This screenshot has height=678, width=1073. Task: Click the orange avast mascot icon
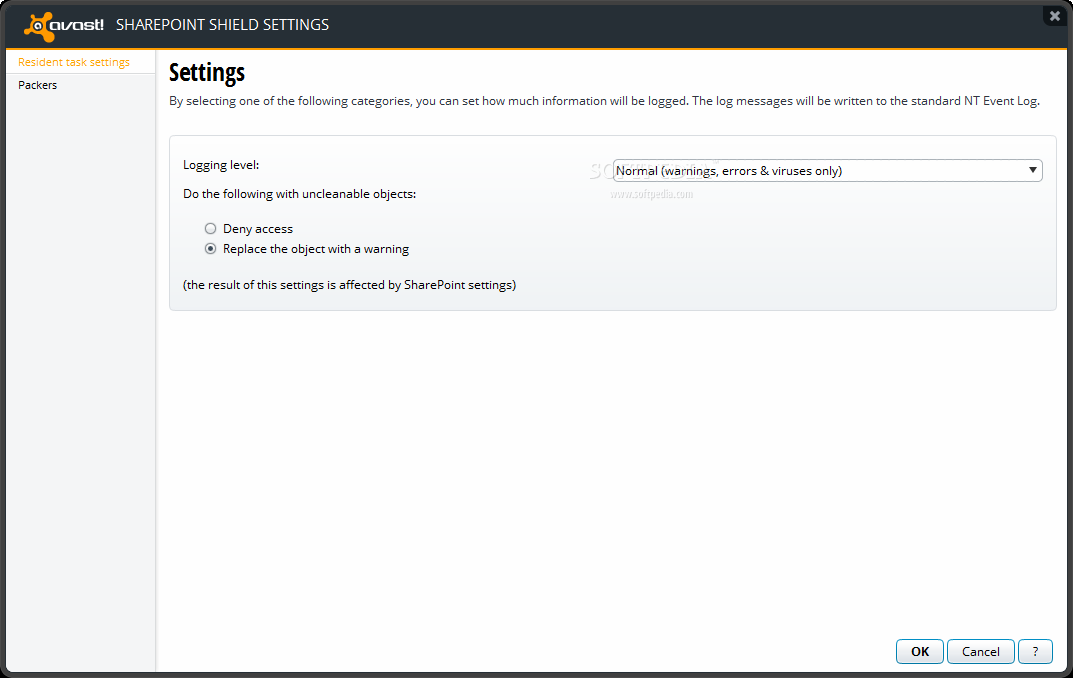[x=40, y=26]
